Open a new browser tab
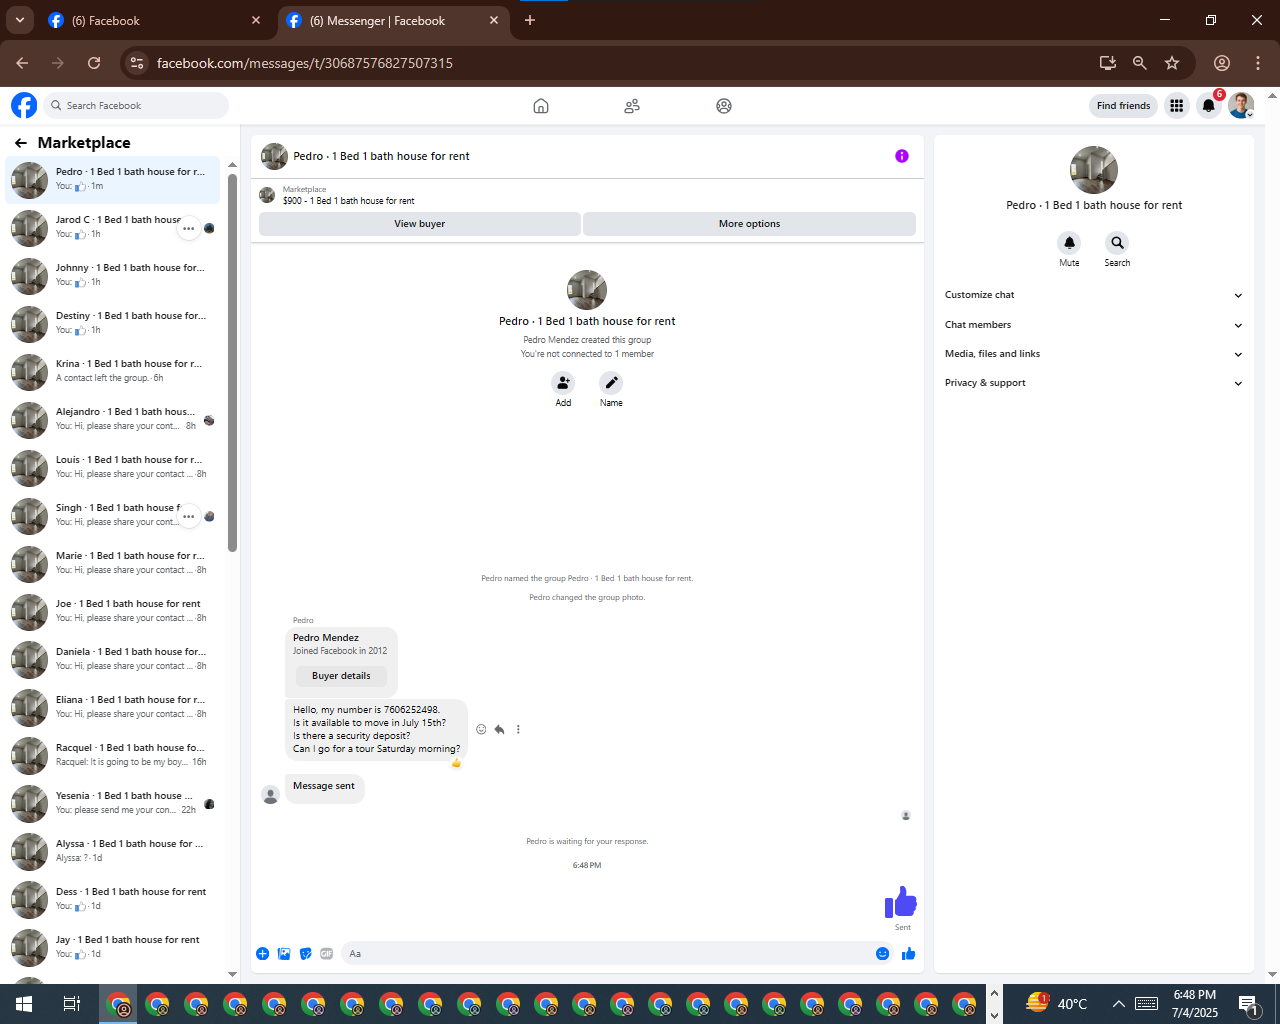The image size is (1280, 1024). [530, 20]
